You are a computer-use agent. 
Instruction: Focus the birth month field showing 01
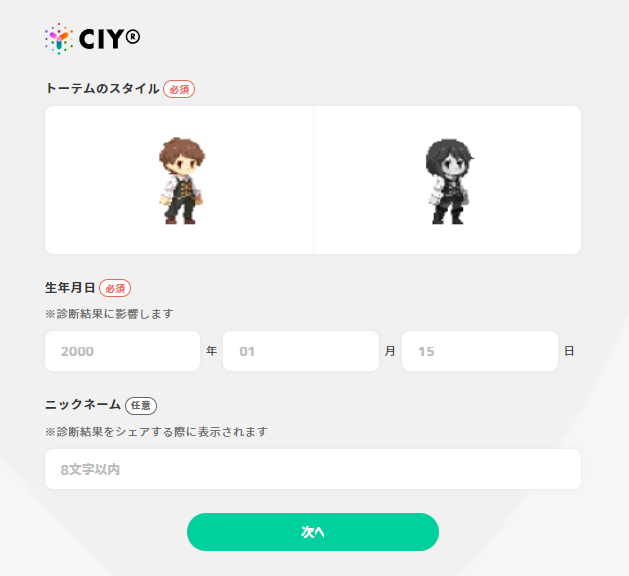(x=301, y=351)
